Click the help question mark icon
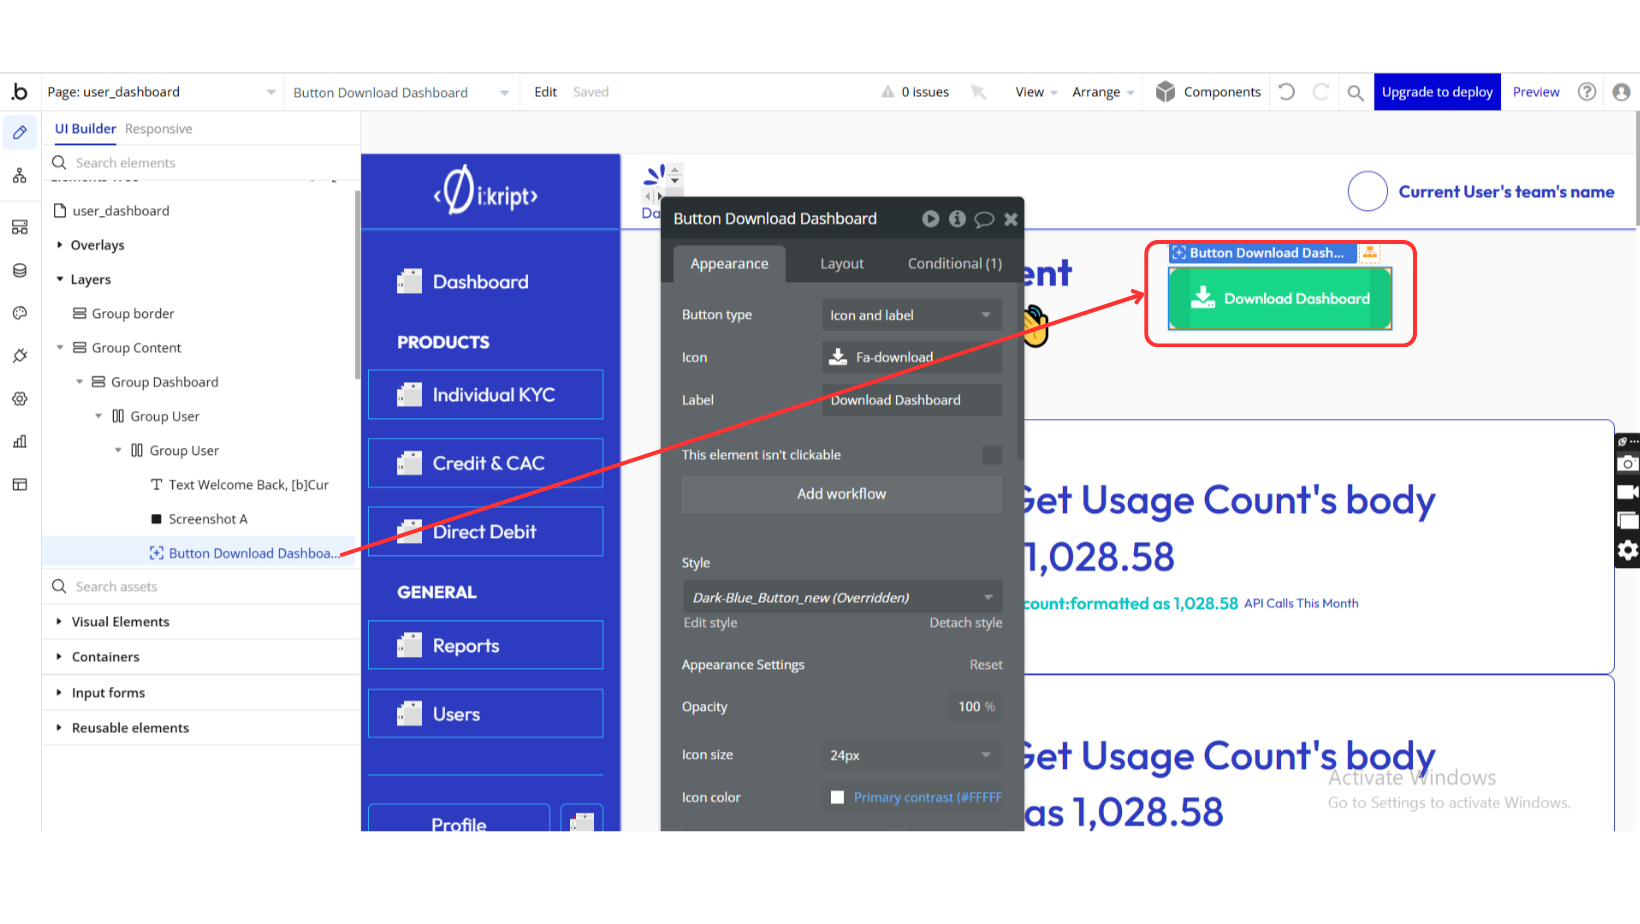Screen dimensions: 1640x924 point(1587,92)
